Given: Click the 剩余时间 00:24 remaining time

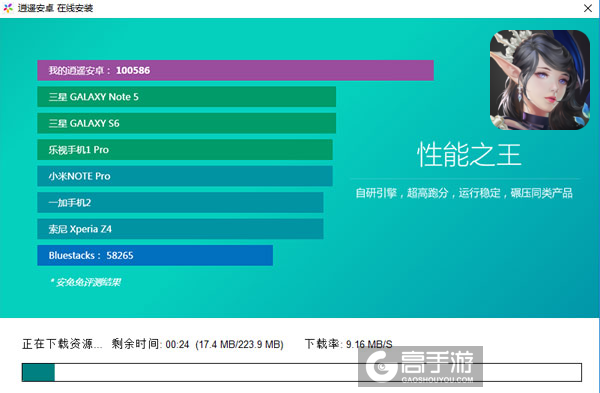Looking at the screenshot, I should tap(150, 344).
